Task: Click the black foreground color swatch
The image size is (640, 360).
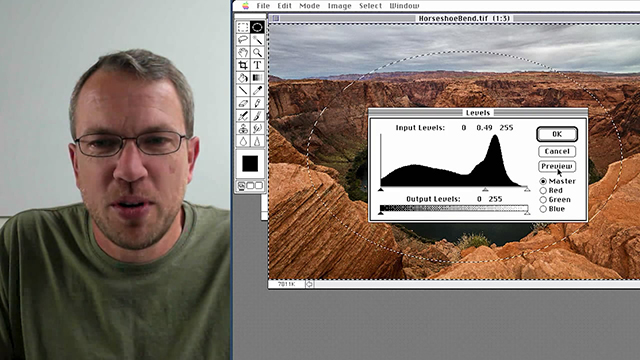Action: [x=250, y=164]
